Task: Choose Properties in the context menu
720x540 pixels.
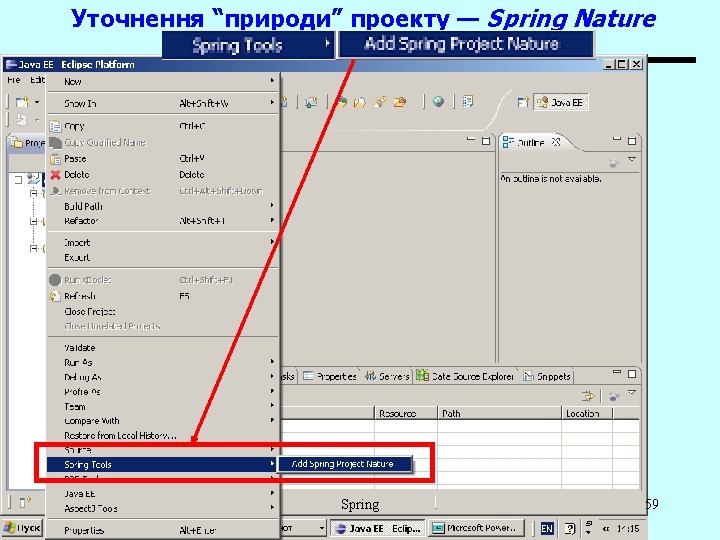Action: coord(163,530)
